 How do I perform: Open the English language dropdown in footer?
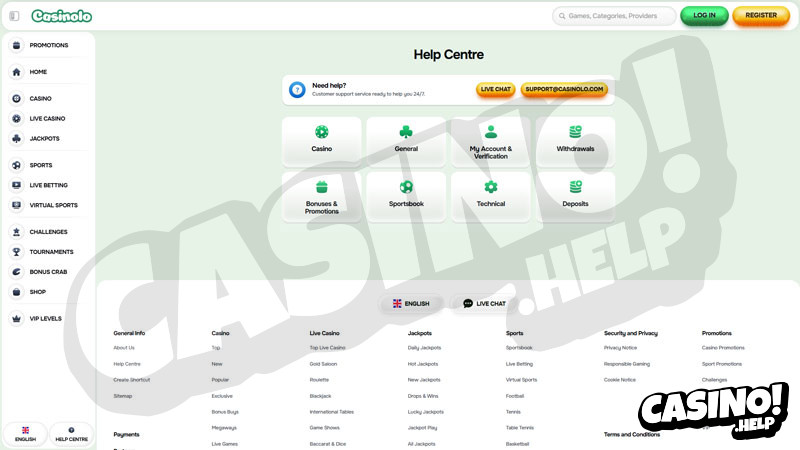pyautogui.click(x=411, y=304)
